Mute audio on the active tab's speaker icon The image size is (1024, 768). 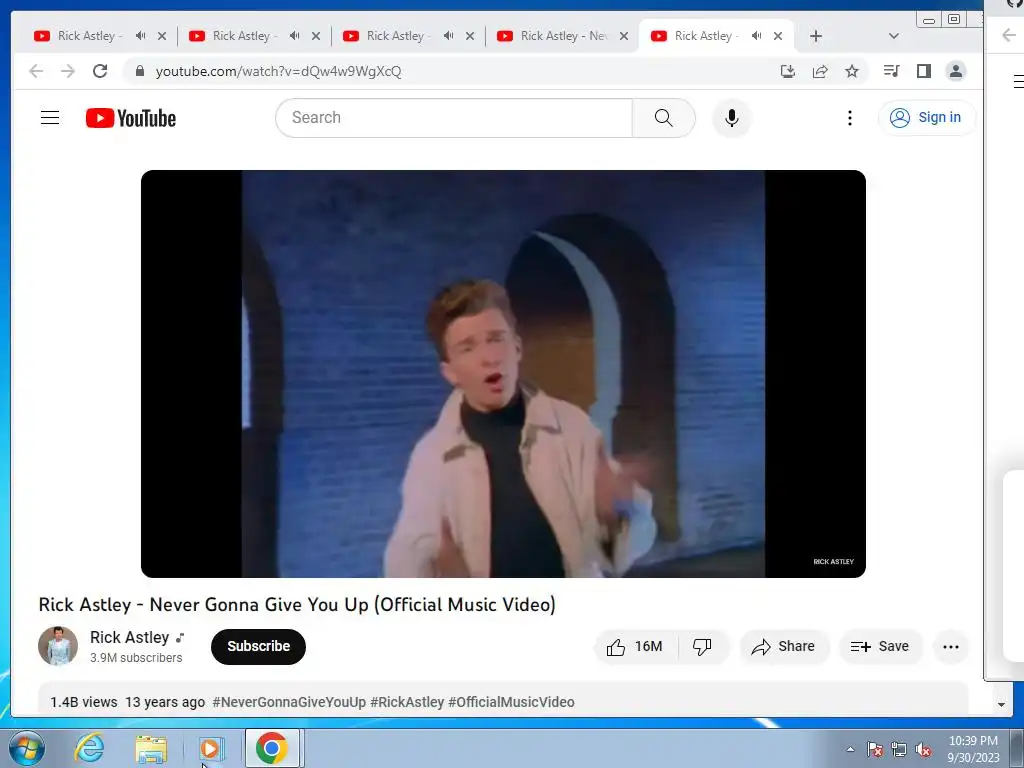click(757, 36)
